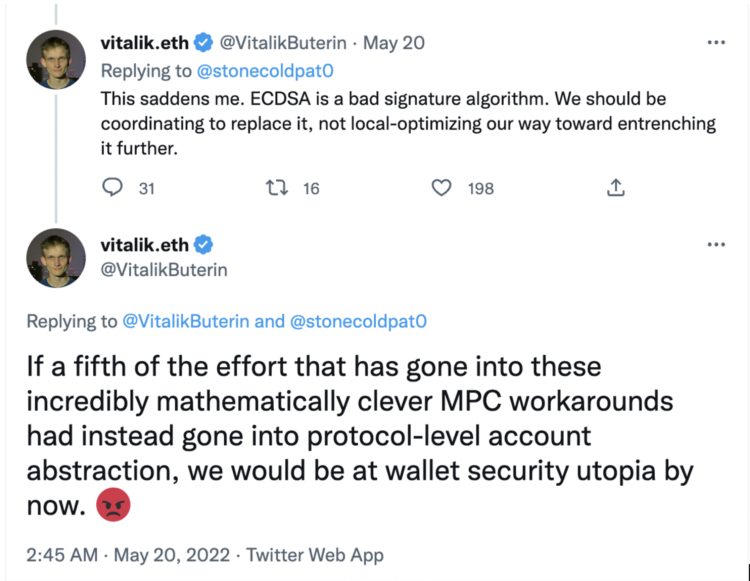This screenshot has height=581, width=750.
Task: Click the vitalik.eth name on the main tweet
Action: point(145,245)
